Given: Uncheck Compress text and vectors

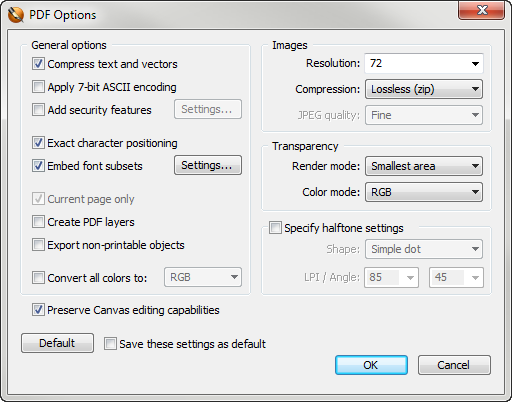Looking at the screenshot, I should click(x=38, y=64).
